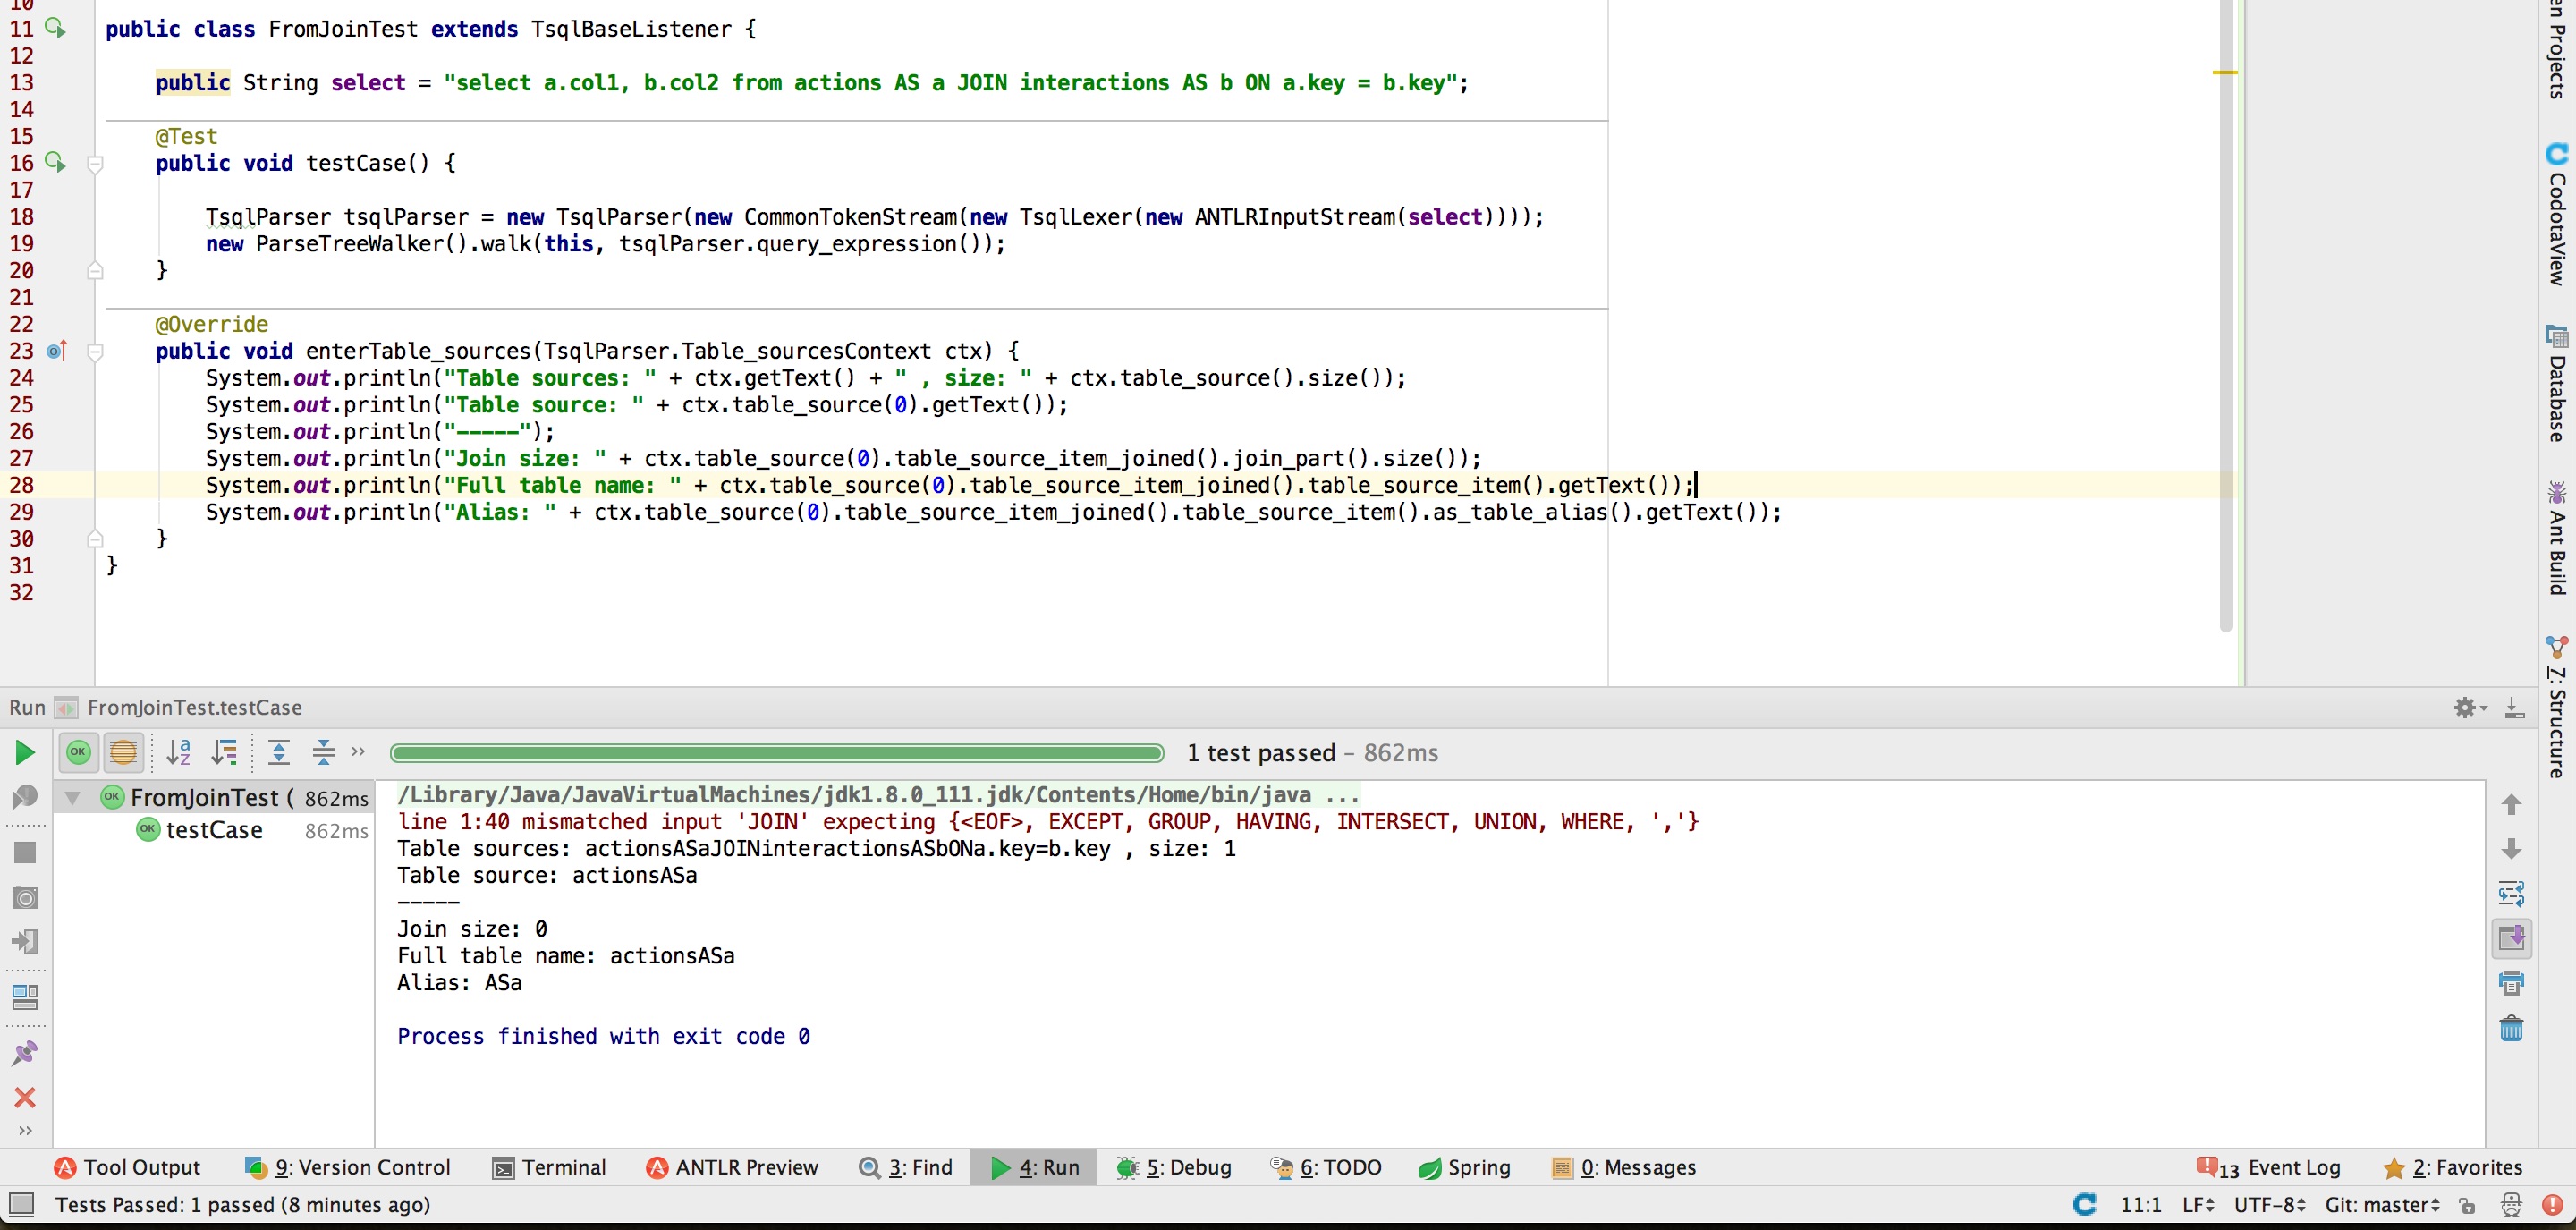Clear the console with trash icon

point(2512,1028)
